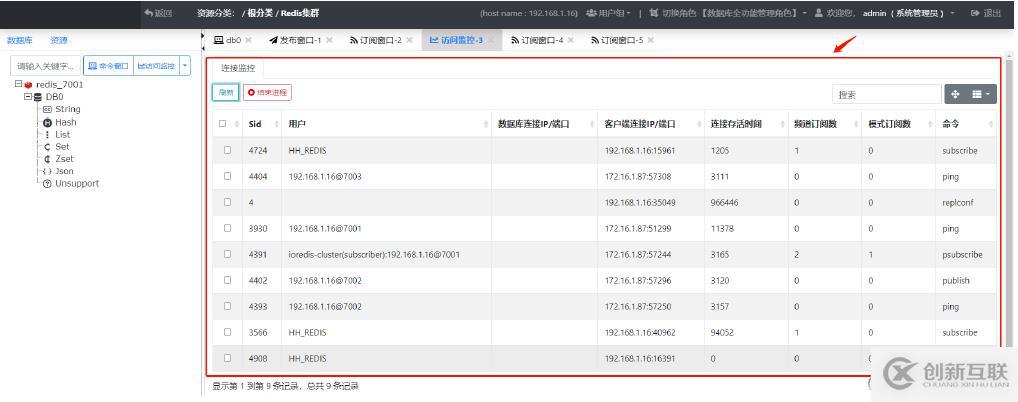The image size is (1018, 402).
Task: Check the row with Sid 4391
Action: coord(227,254)
